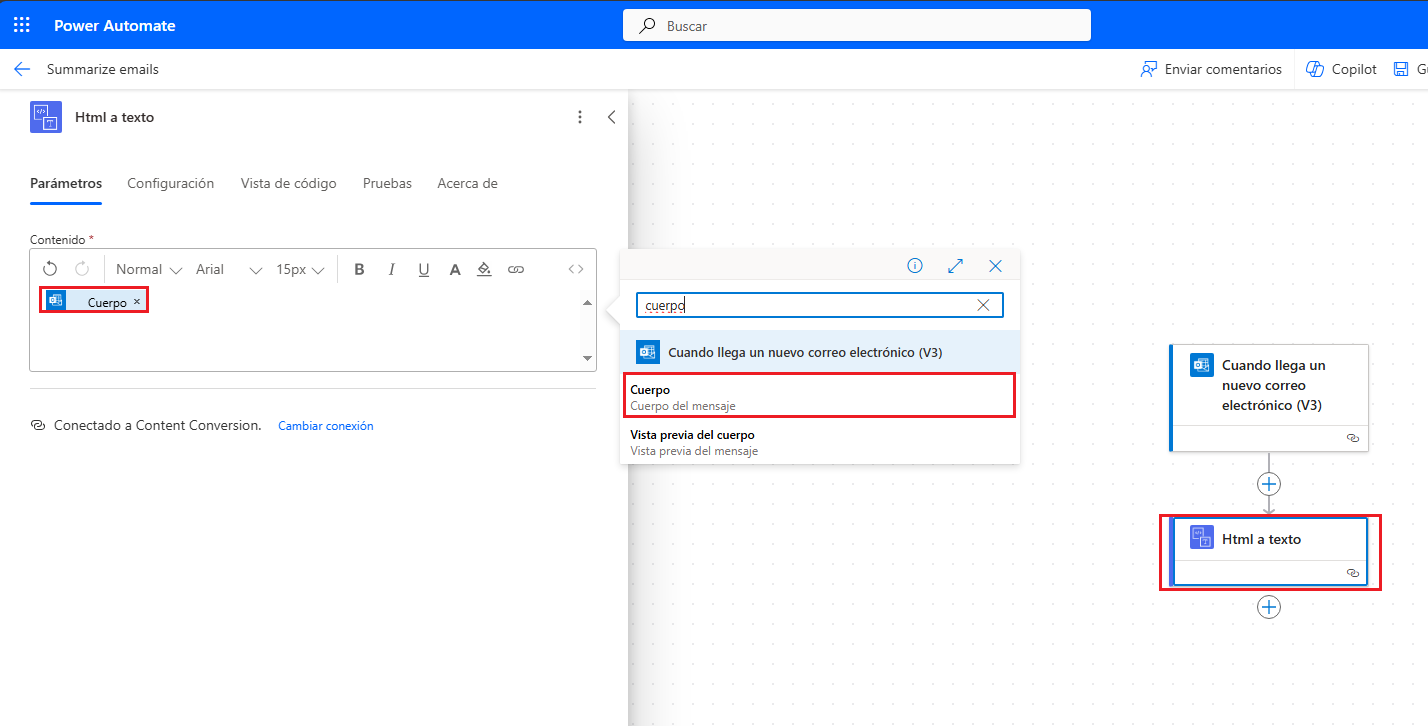The height and width of the screenshot is (726, 1428).
Task: Open the three-dot more options menu
Action: pos(580,117)
